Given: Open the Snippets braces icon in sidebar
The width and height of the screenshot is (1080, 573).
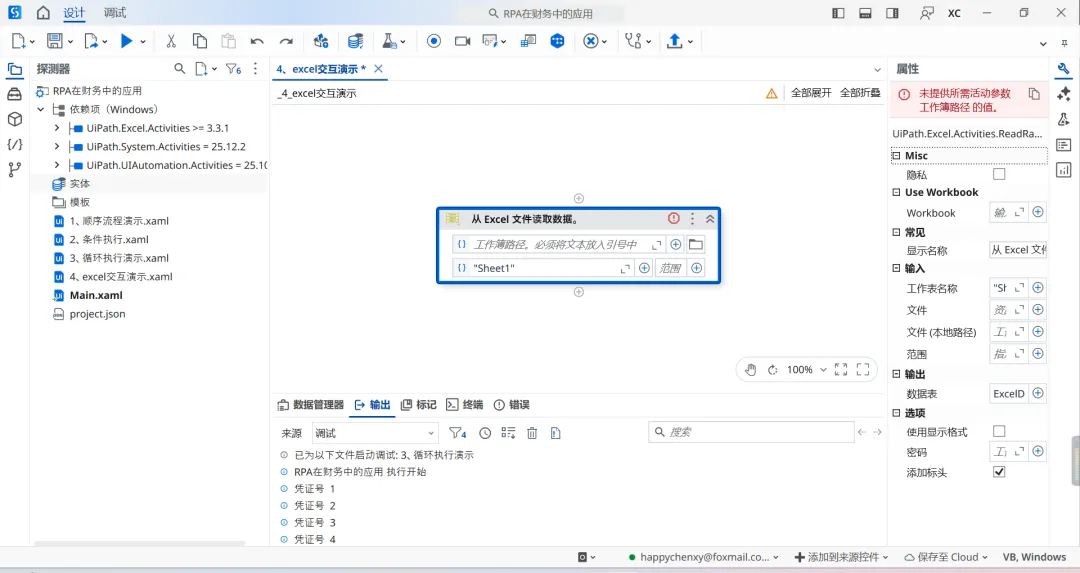Looking at the screenshot, I should [x=14, y=144].
